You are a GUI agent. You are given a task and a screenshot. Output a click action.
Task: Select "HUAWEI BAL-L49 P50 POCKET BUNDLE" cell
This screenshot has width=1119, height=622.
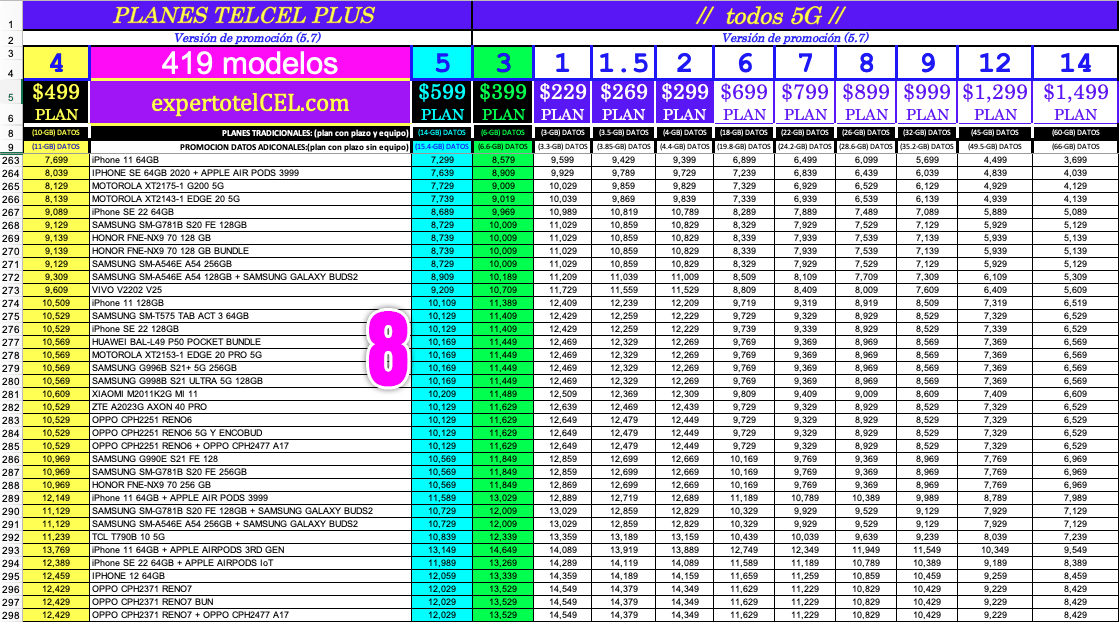(x=250, y=342)
